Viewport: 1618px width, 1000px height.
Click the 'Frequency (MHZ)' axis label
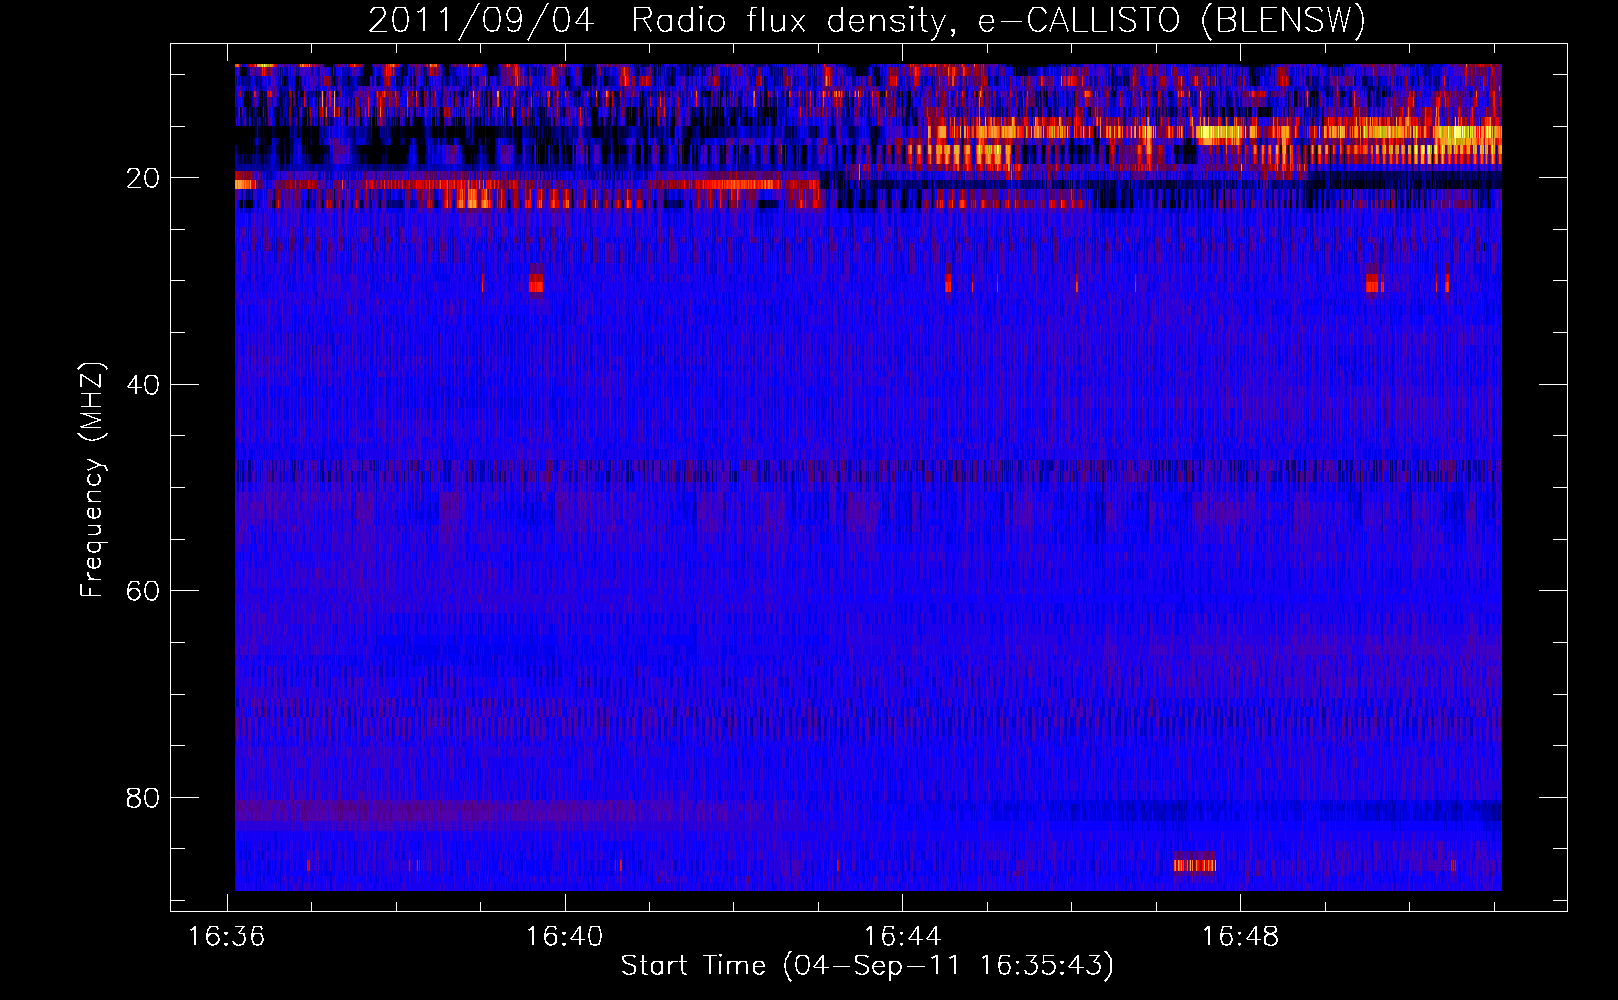[92, 481]
